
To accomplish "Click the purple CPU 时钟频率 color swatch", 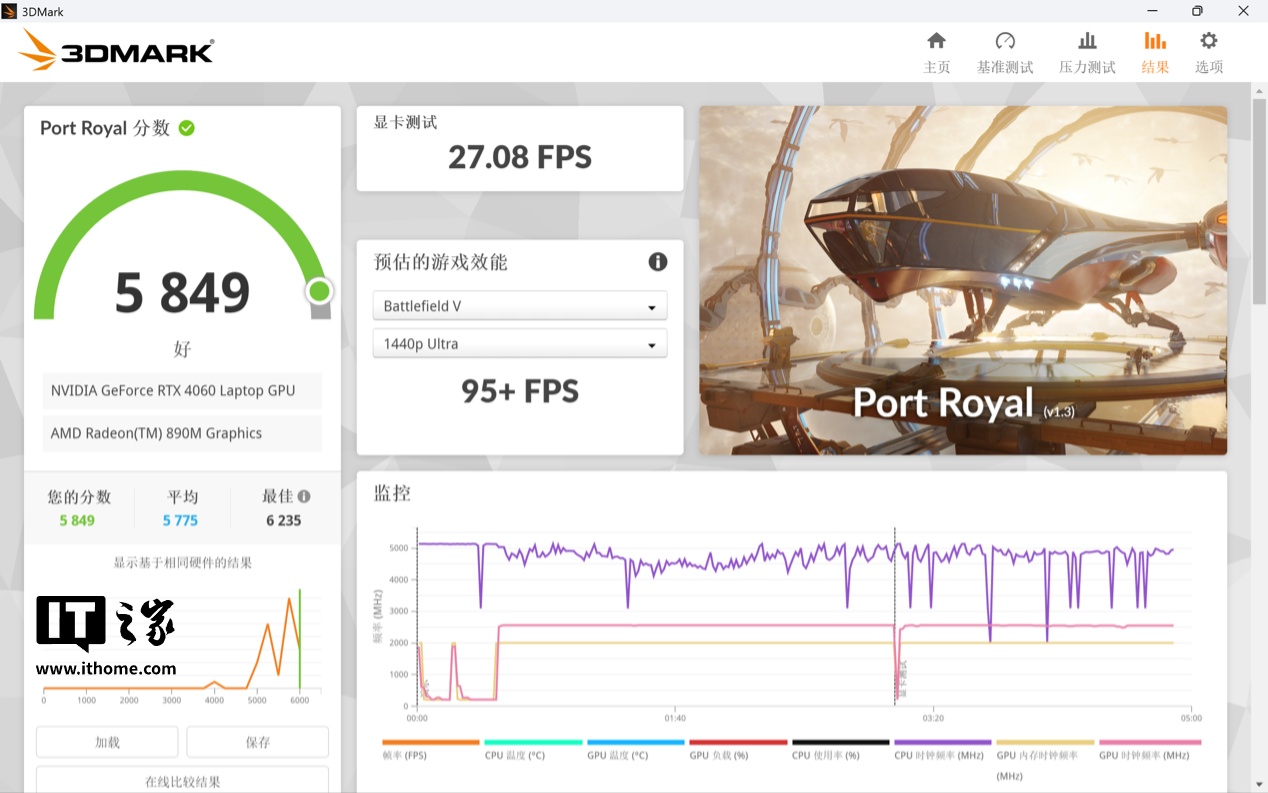I will [x=942, y=743].
